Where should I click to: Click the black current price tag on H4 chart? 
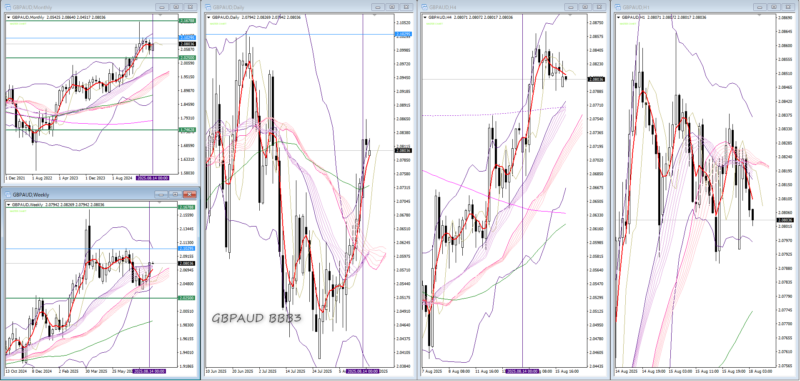(x=595, y=79)
